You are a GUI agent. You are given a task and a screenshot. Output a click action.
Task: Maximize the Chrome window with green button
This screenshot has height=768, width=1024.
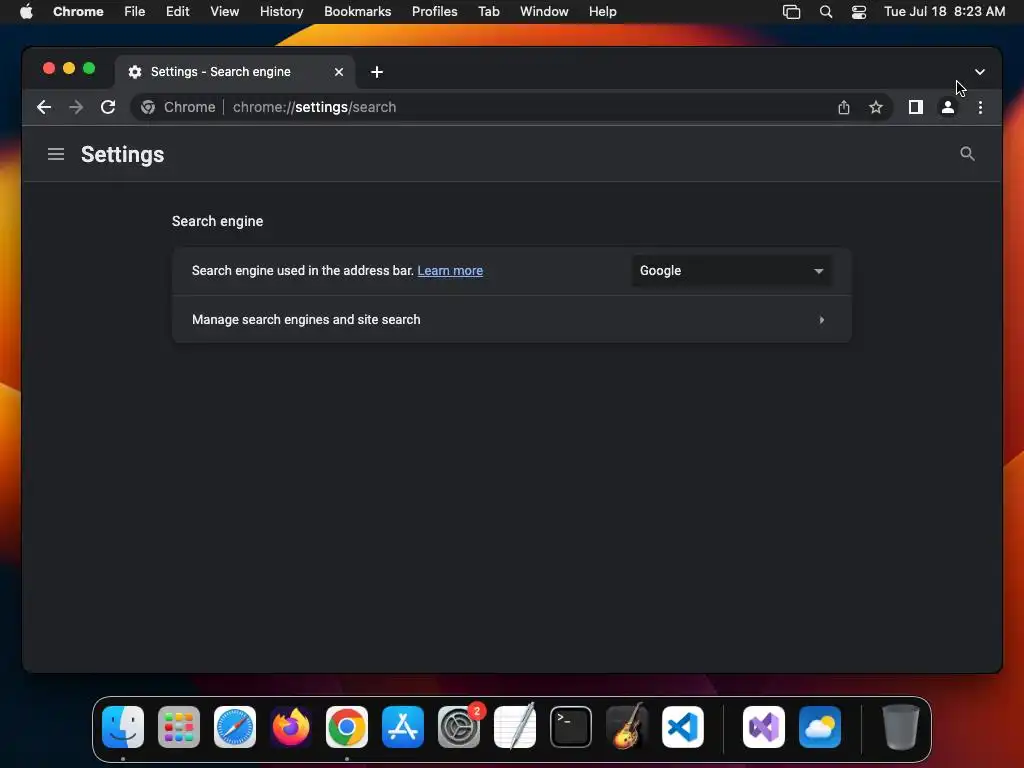[x=89, y=69]
